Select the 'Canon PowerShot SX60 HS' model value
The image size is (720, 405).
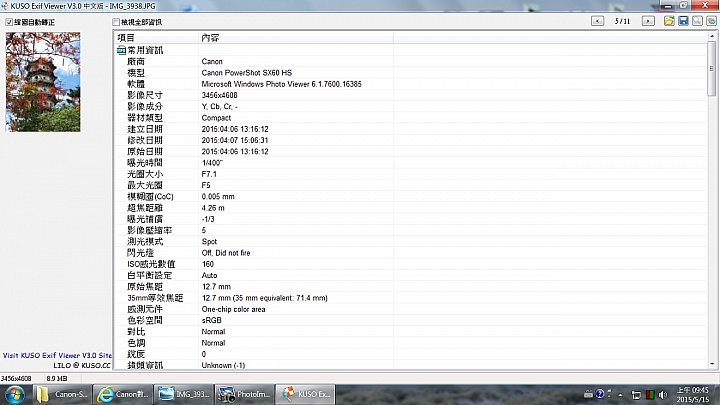[247, 73]
